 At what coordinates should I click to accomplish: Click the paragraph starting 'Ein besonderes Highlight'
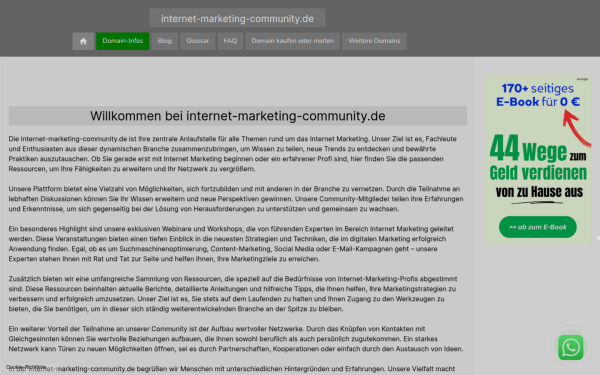[231, 244]
